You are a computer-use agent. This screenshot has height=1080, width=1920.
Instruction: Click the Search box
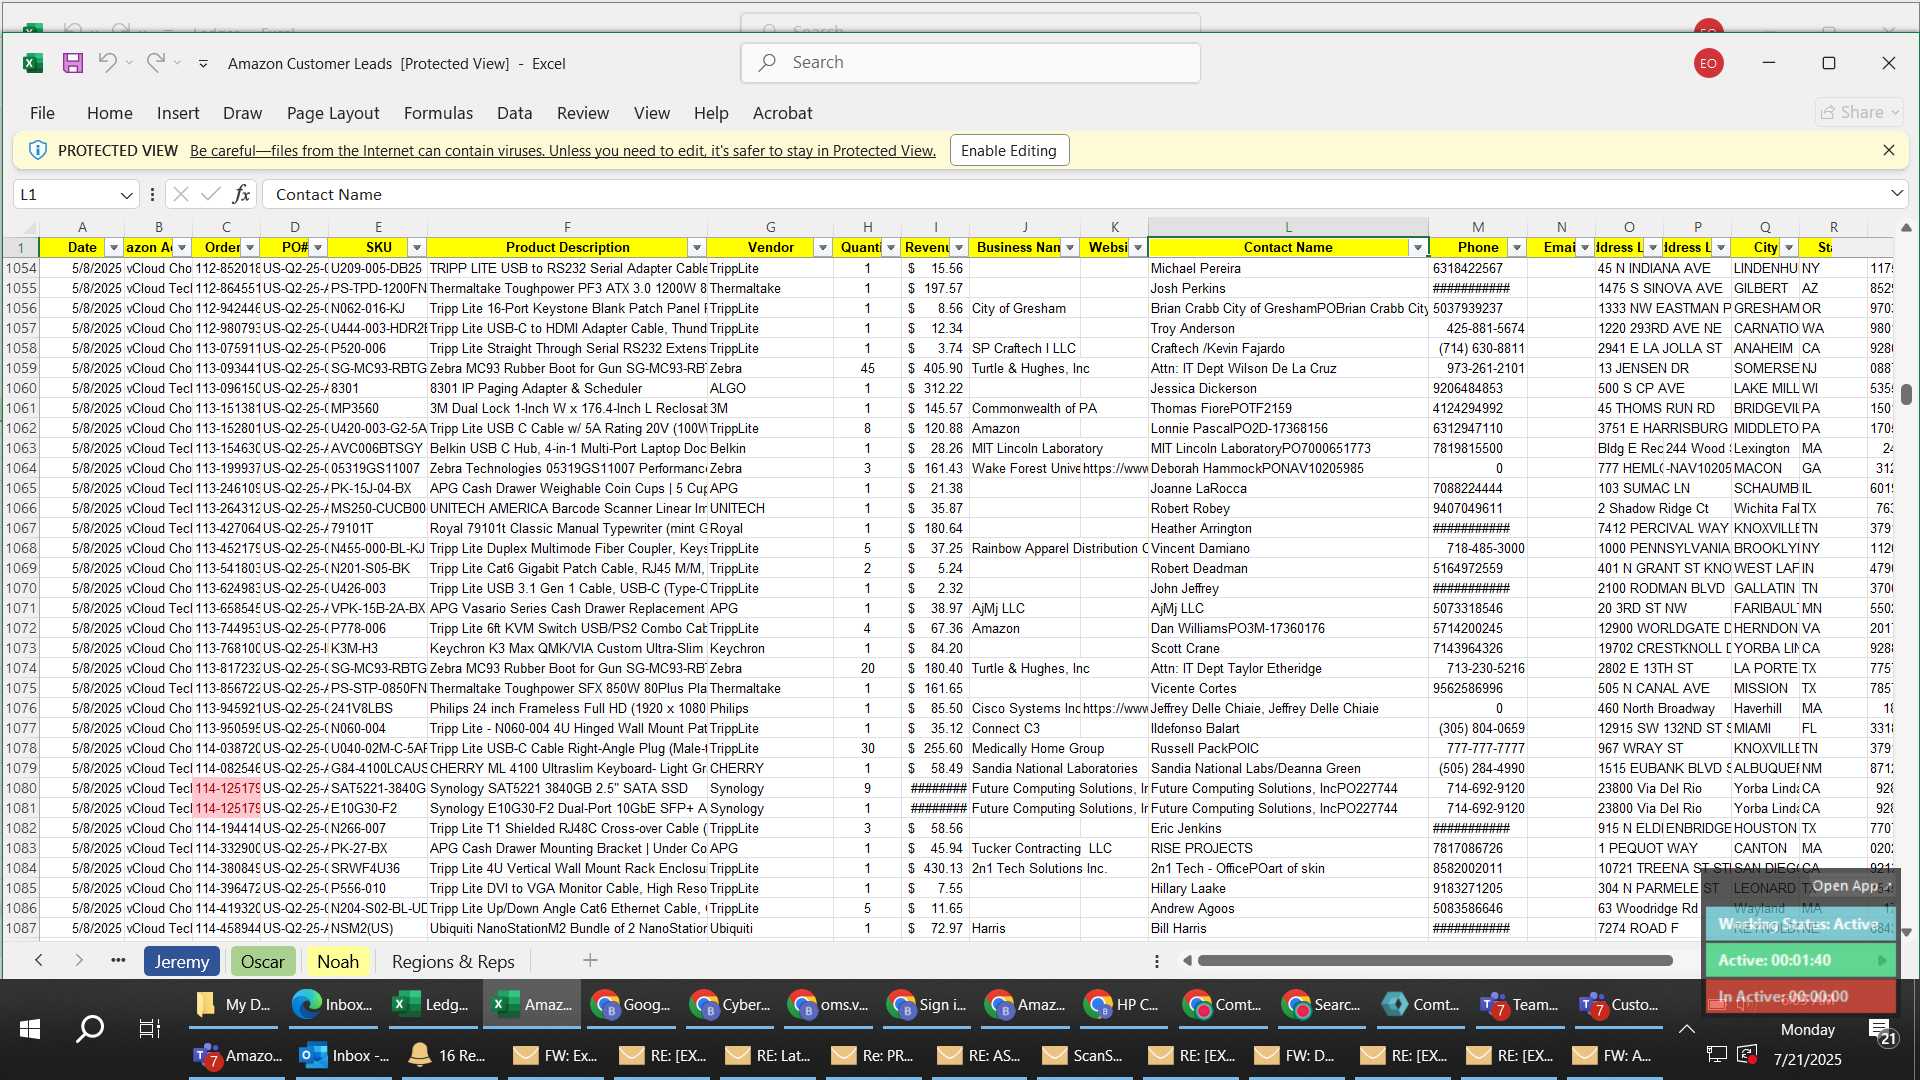pos(970,63)
